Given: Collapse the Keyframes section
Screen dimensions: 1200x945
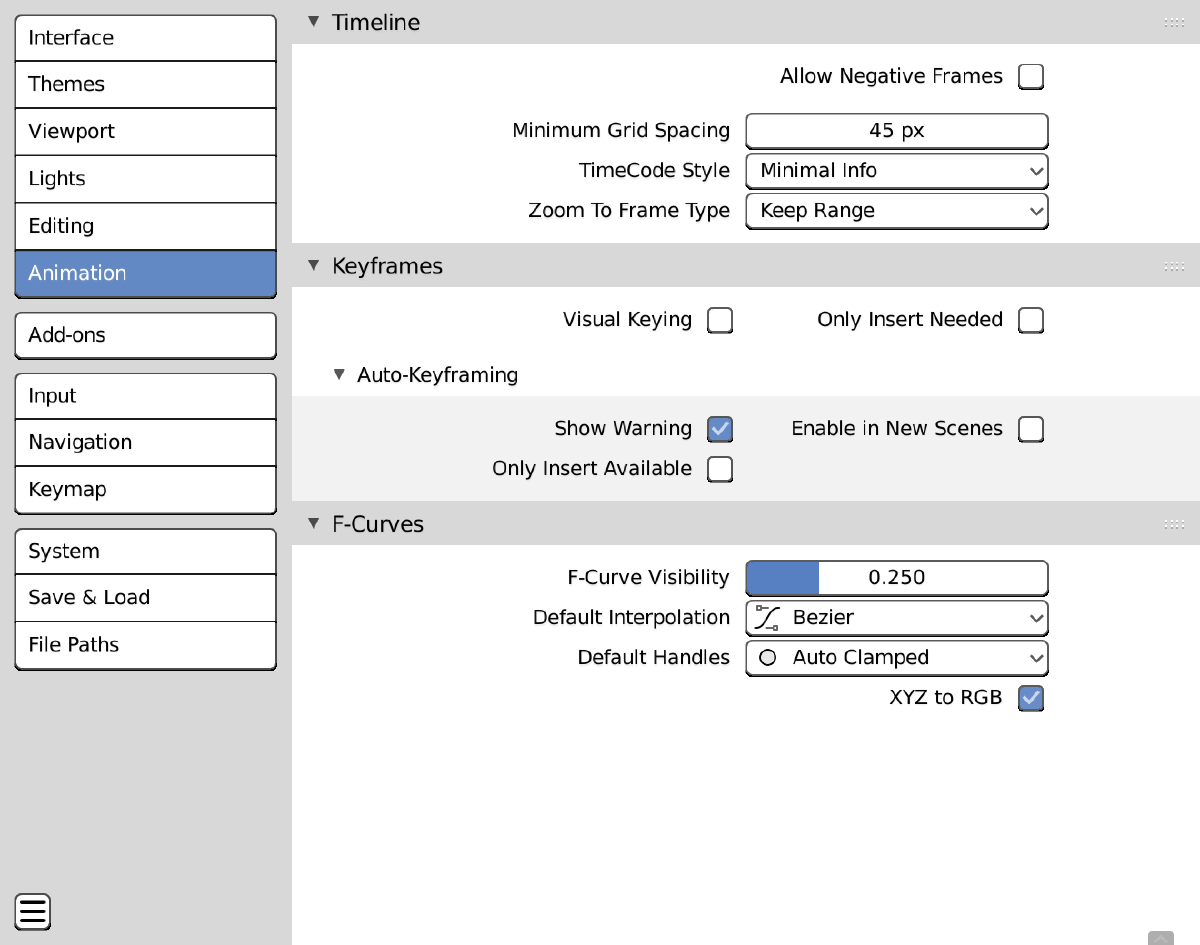Looking at the screenshot, I should tap(314, 266).
